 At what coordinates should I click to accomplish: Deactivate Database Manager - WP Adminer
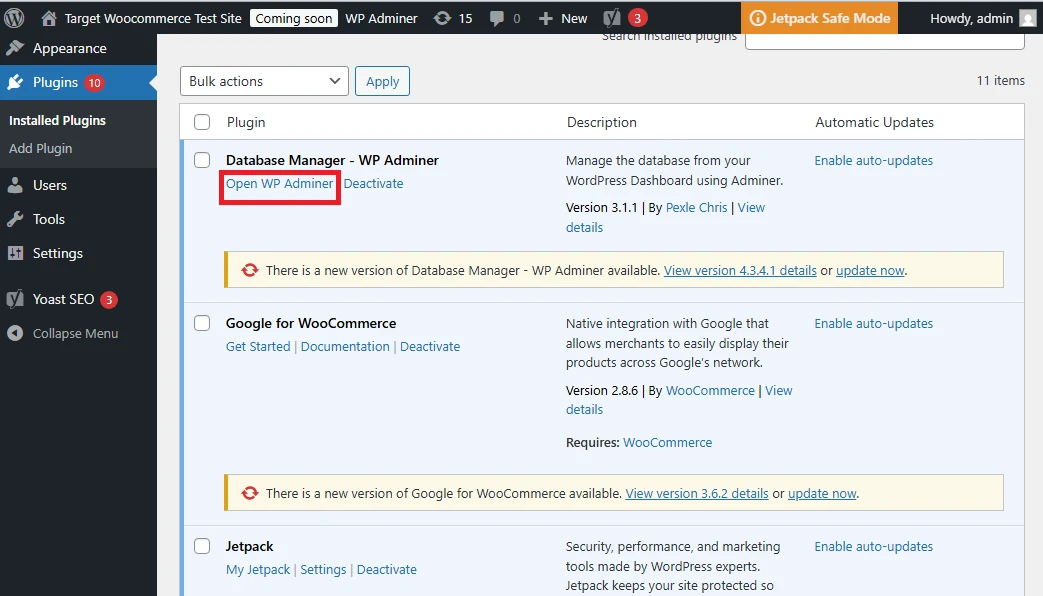point(373,184)
